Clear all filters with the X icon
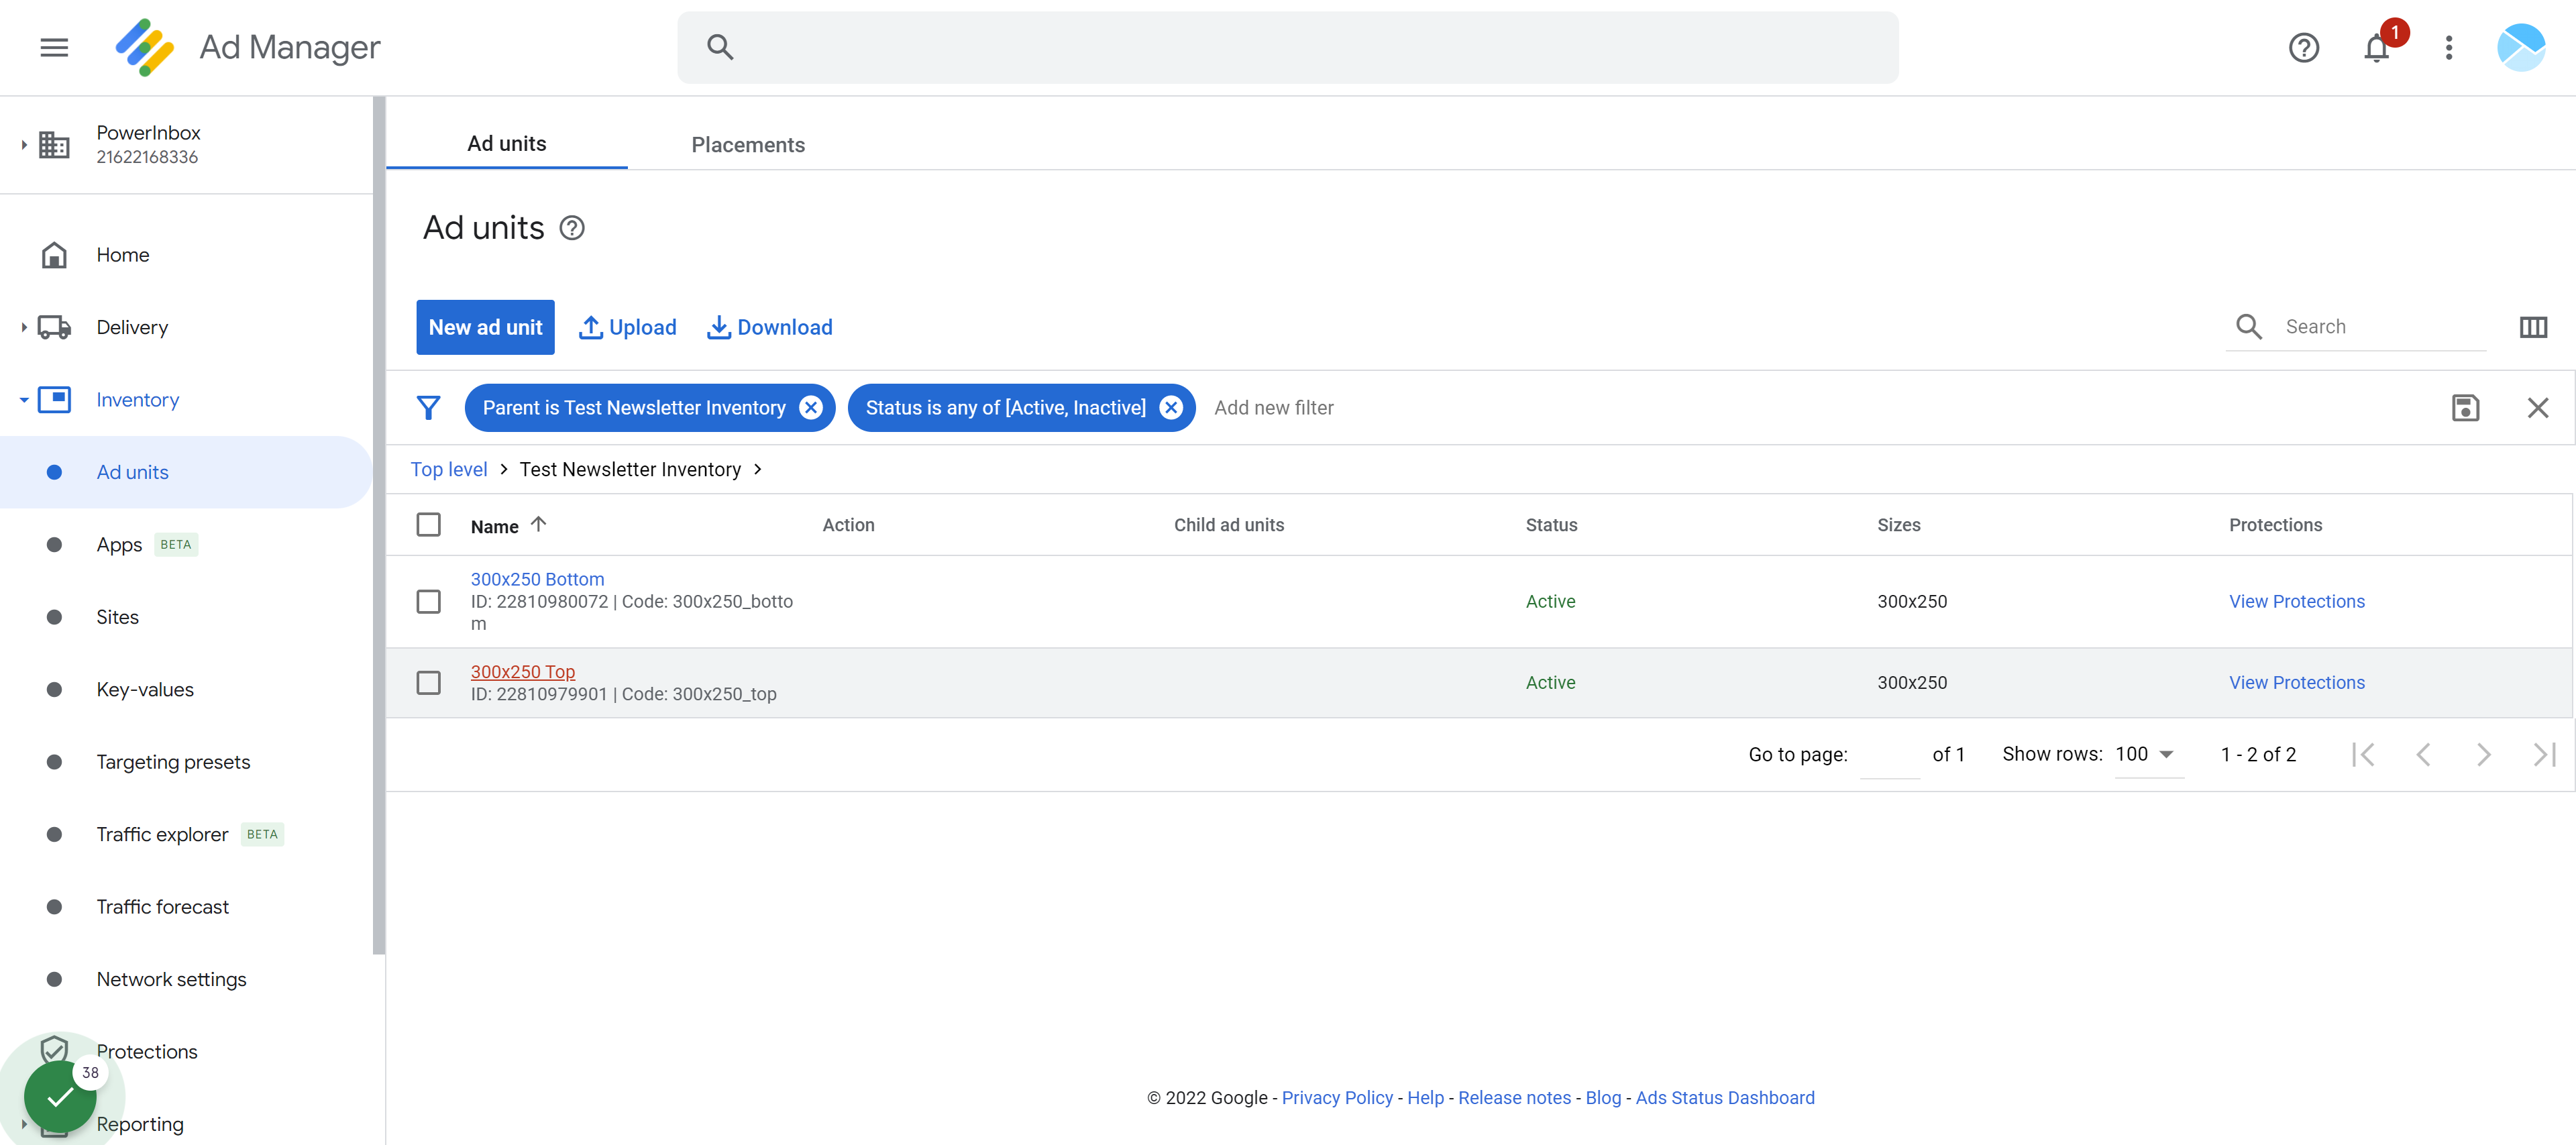 point(2538,408)
